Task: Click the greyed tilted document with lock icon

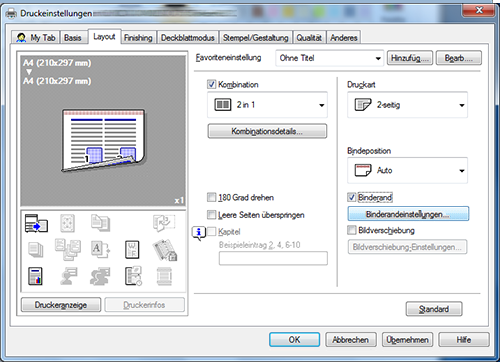Action: point(165,250)
